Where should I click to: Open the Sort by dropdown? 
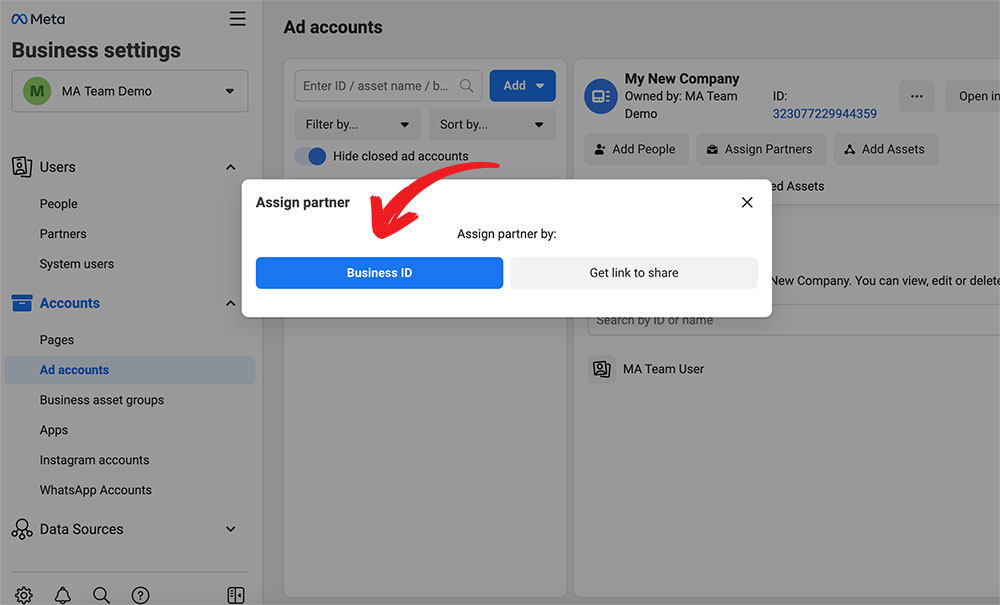(x=491, y=125)
